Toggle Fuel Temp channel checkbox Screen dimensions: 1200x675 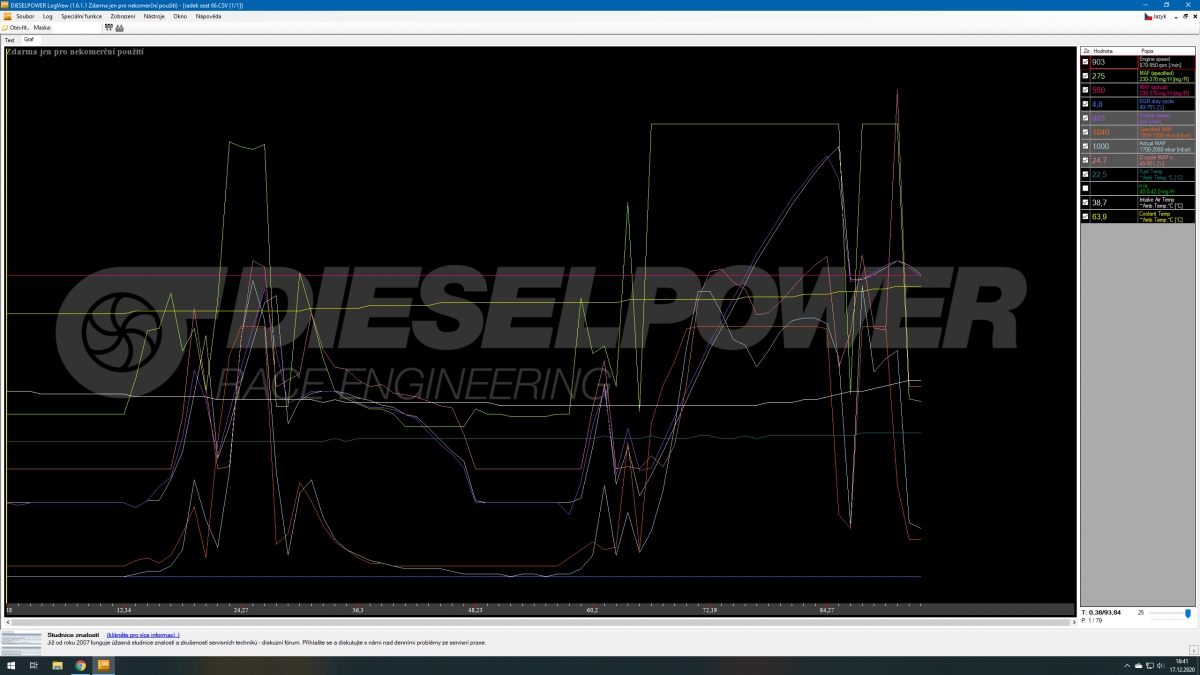[1086, 174]
